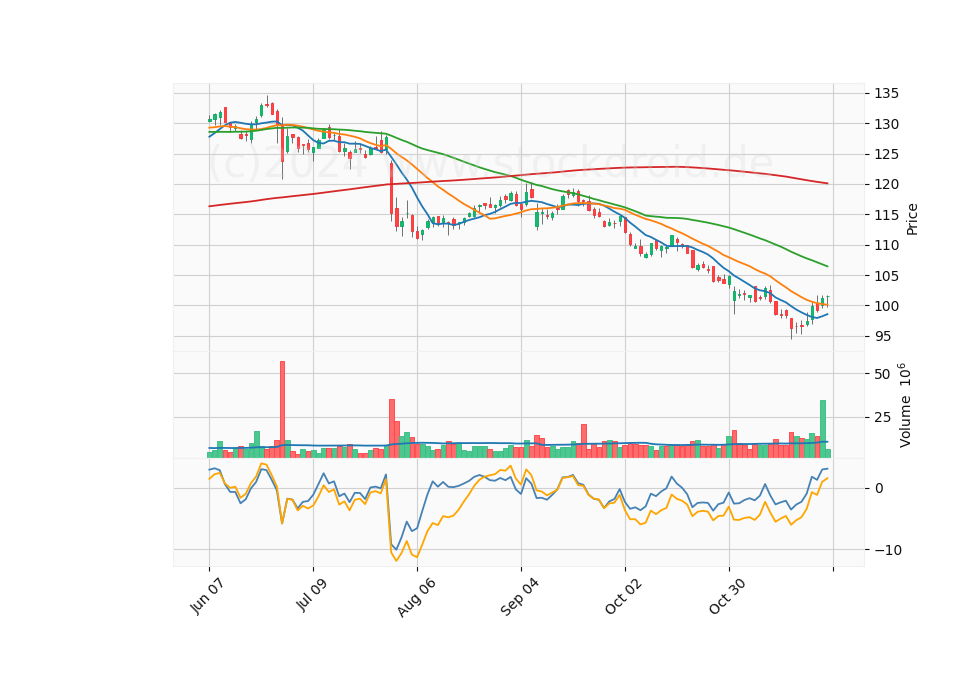
Task: Click the 130 price axis label
Action: (x=886, y=124)
